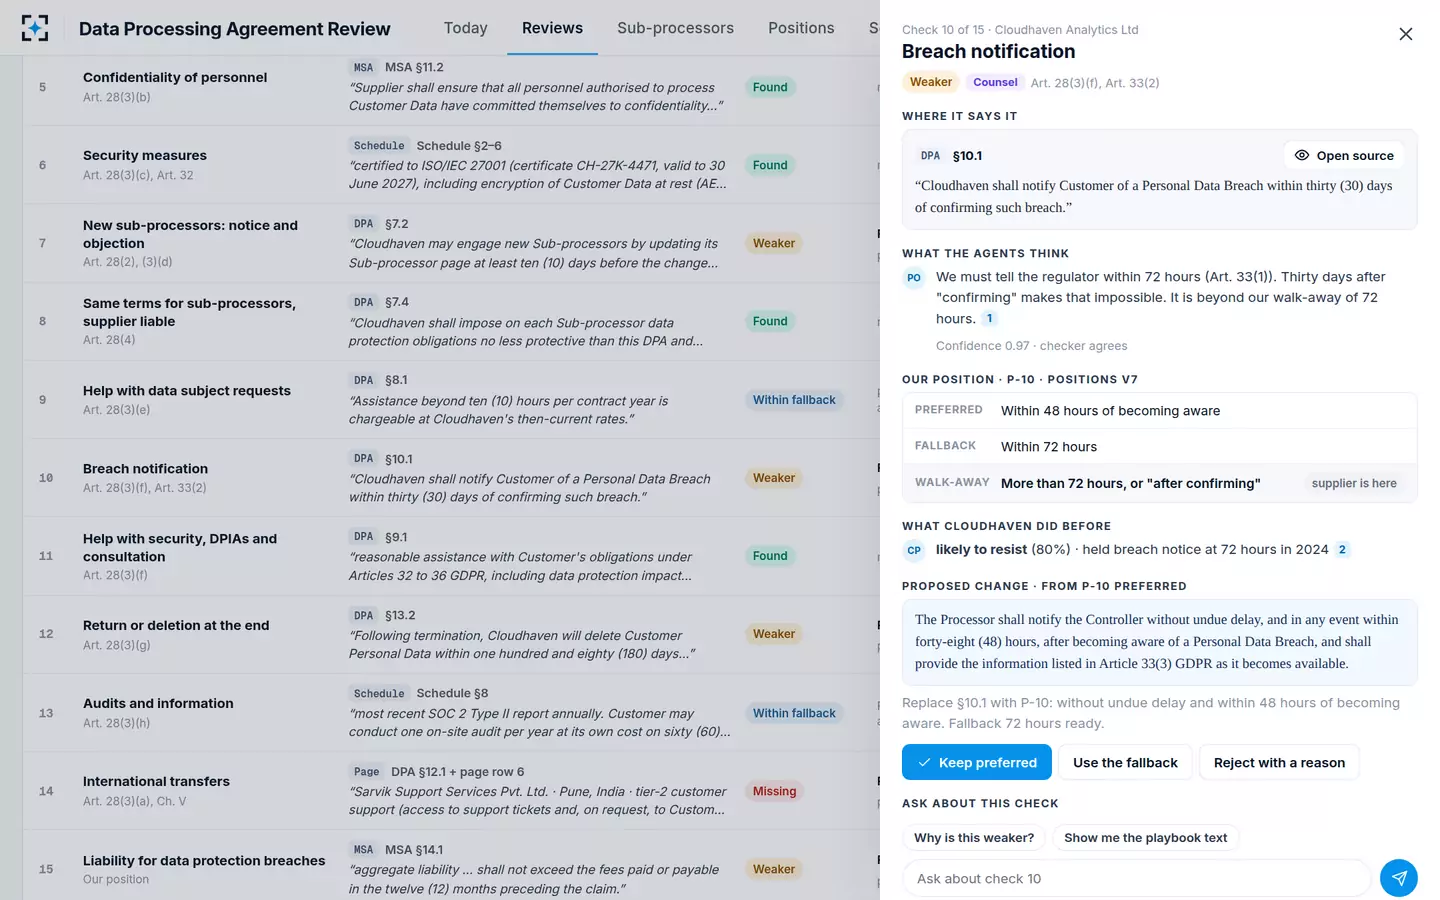Open the Sub-processors tab

pos(675,28)
